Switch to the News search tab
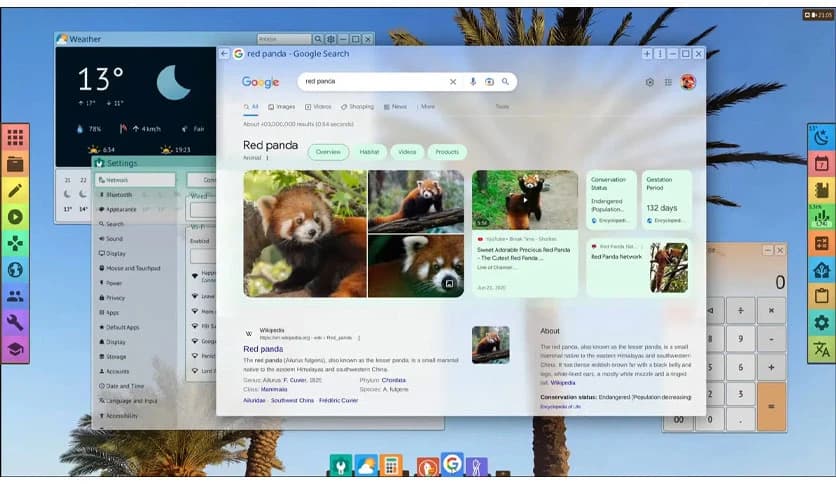Image resolution: width=836 pixels, height=484 pixels. pos(396,106)
